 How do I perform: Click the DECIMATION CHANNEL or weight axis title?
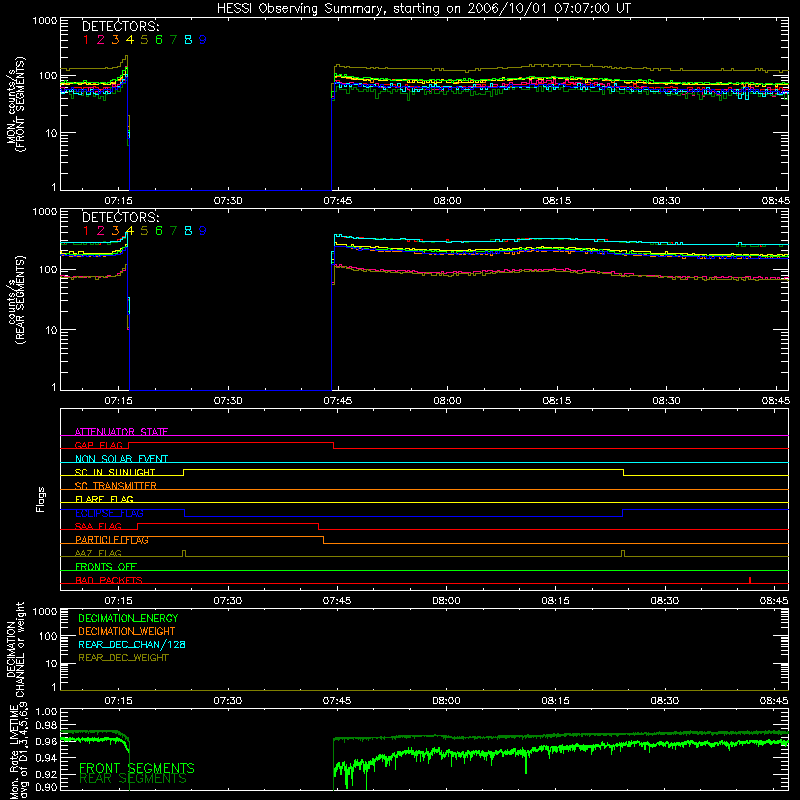[15, 649]
